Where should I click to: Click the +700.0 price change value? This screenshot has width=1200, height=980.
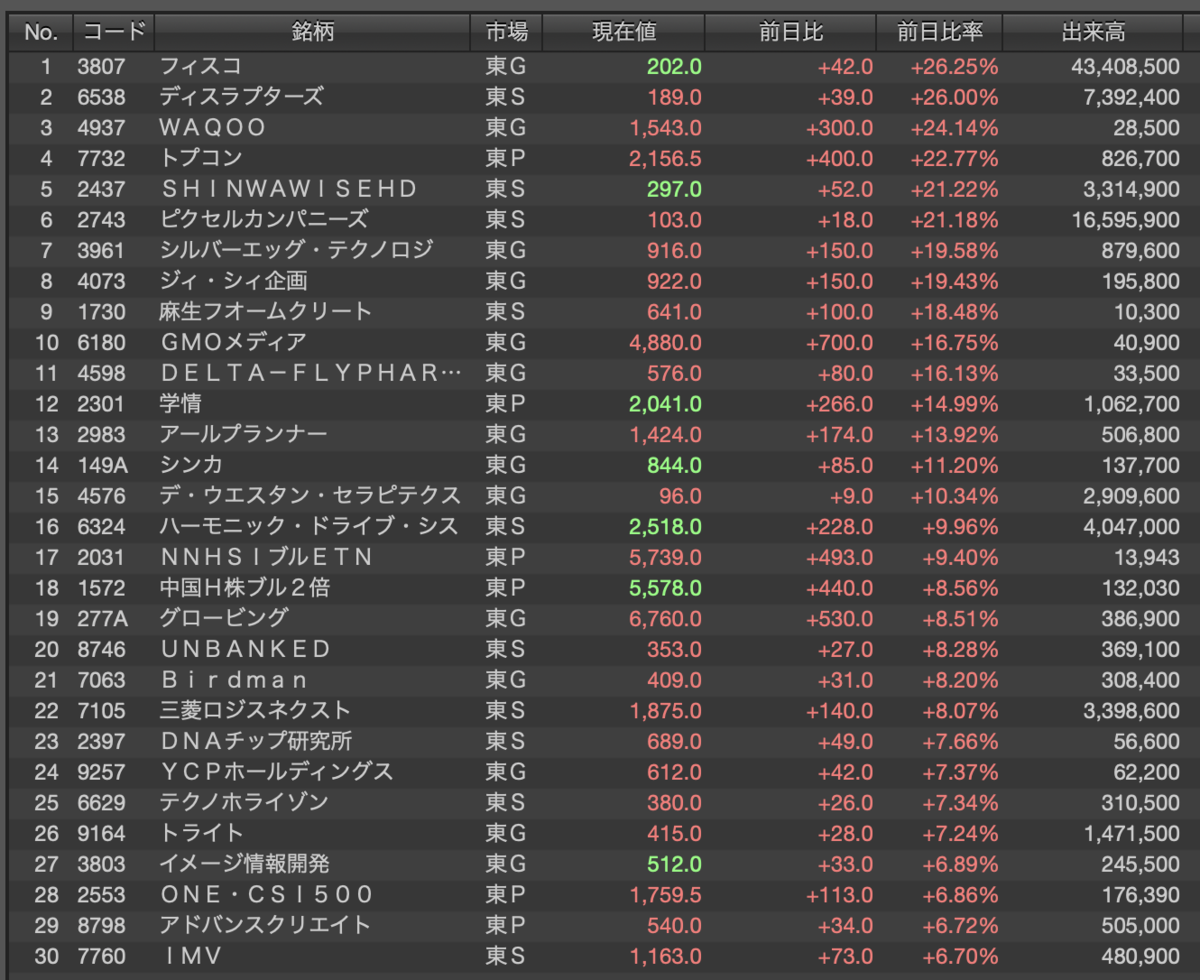point(840,342)
